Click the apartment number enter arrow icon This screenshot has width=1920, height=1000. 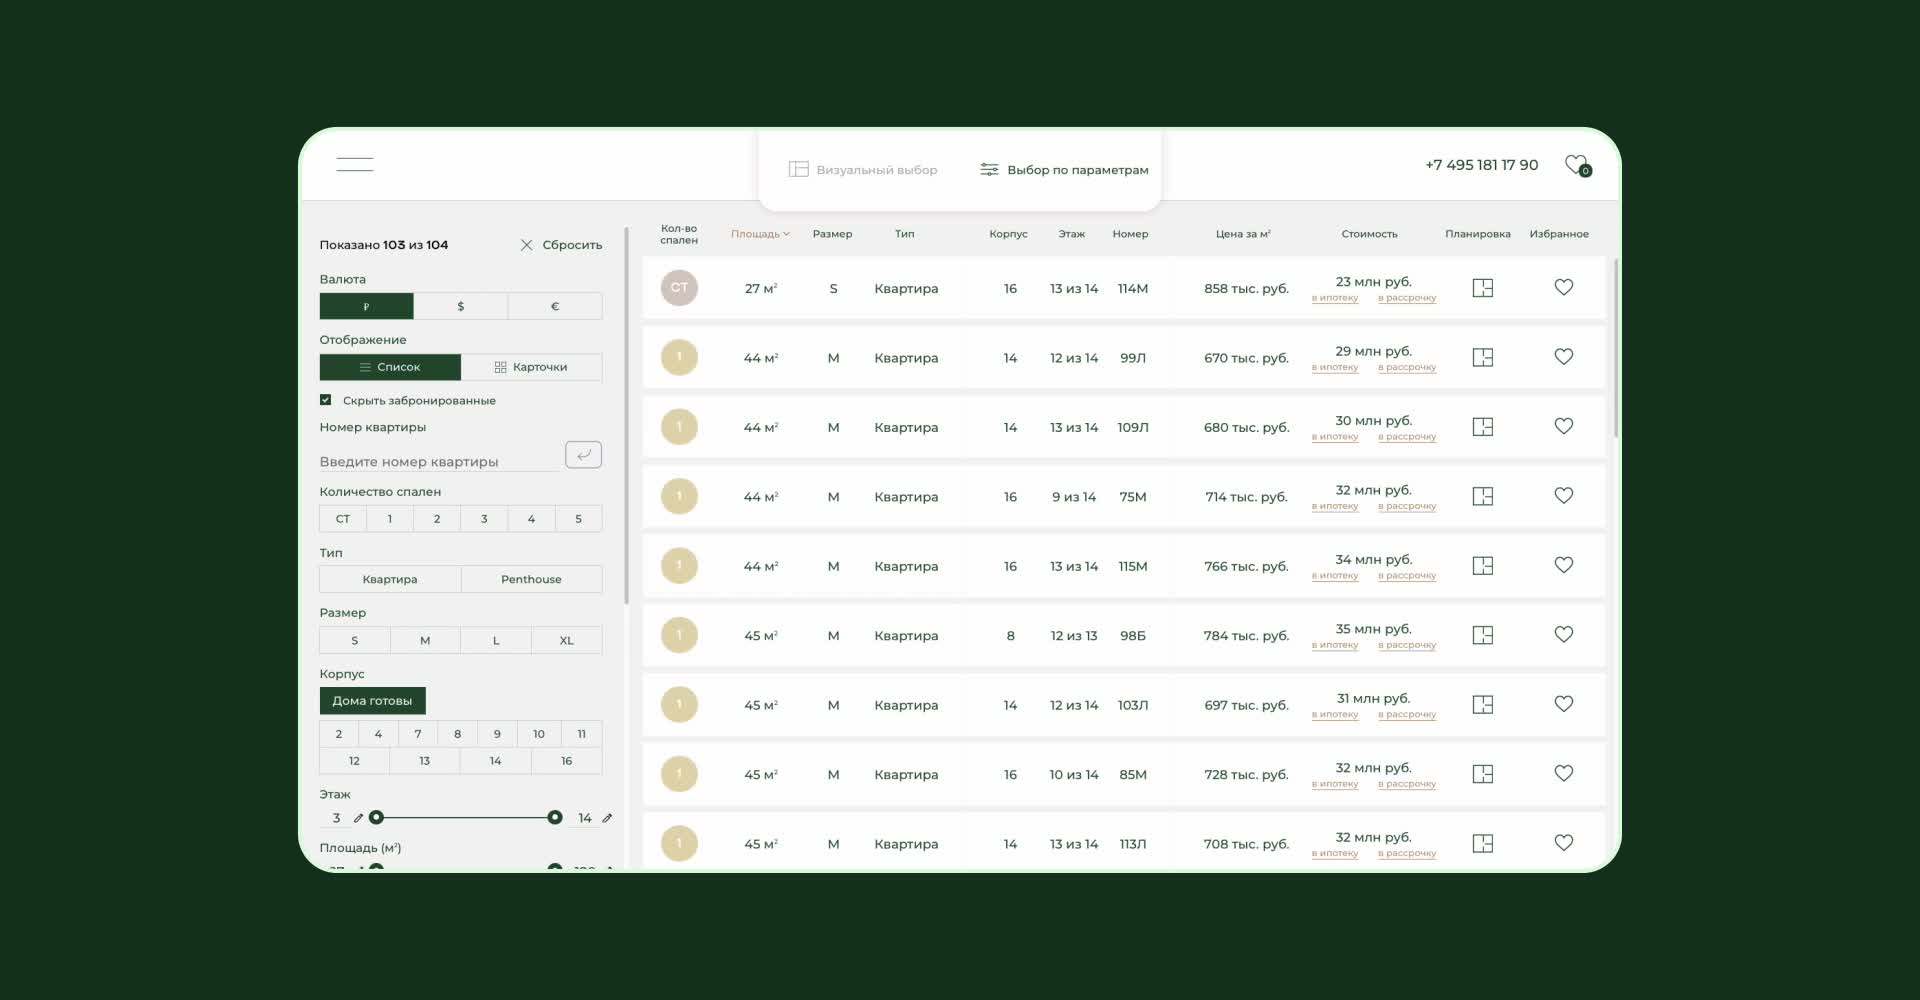[583, 455]
